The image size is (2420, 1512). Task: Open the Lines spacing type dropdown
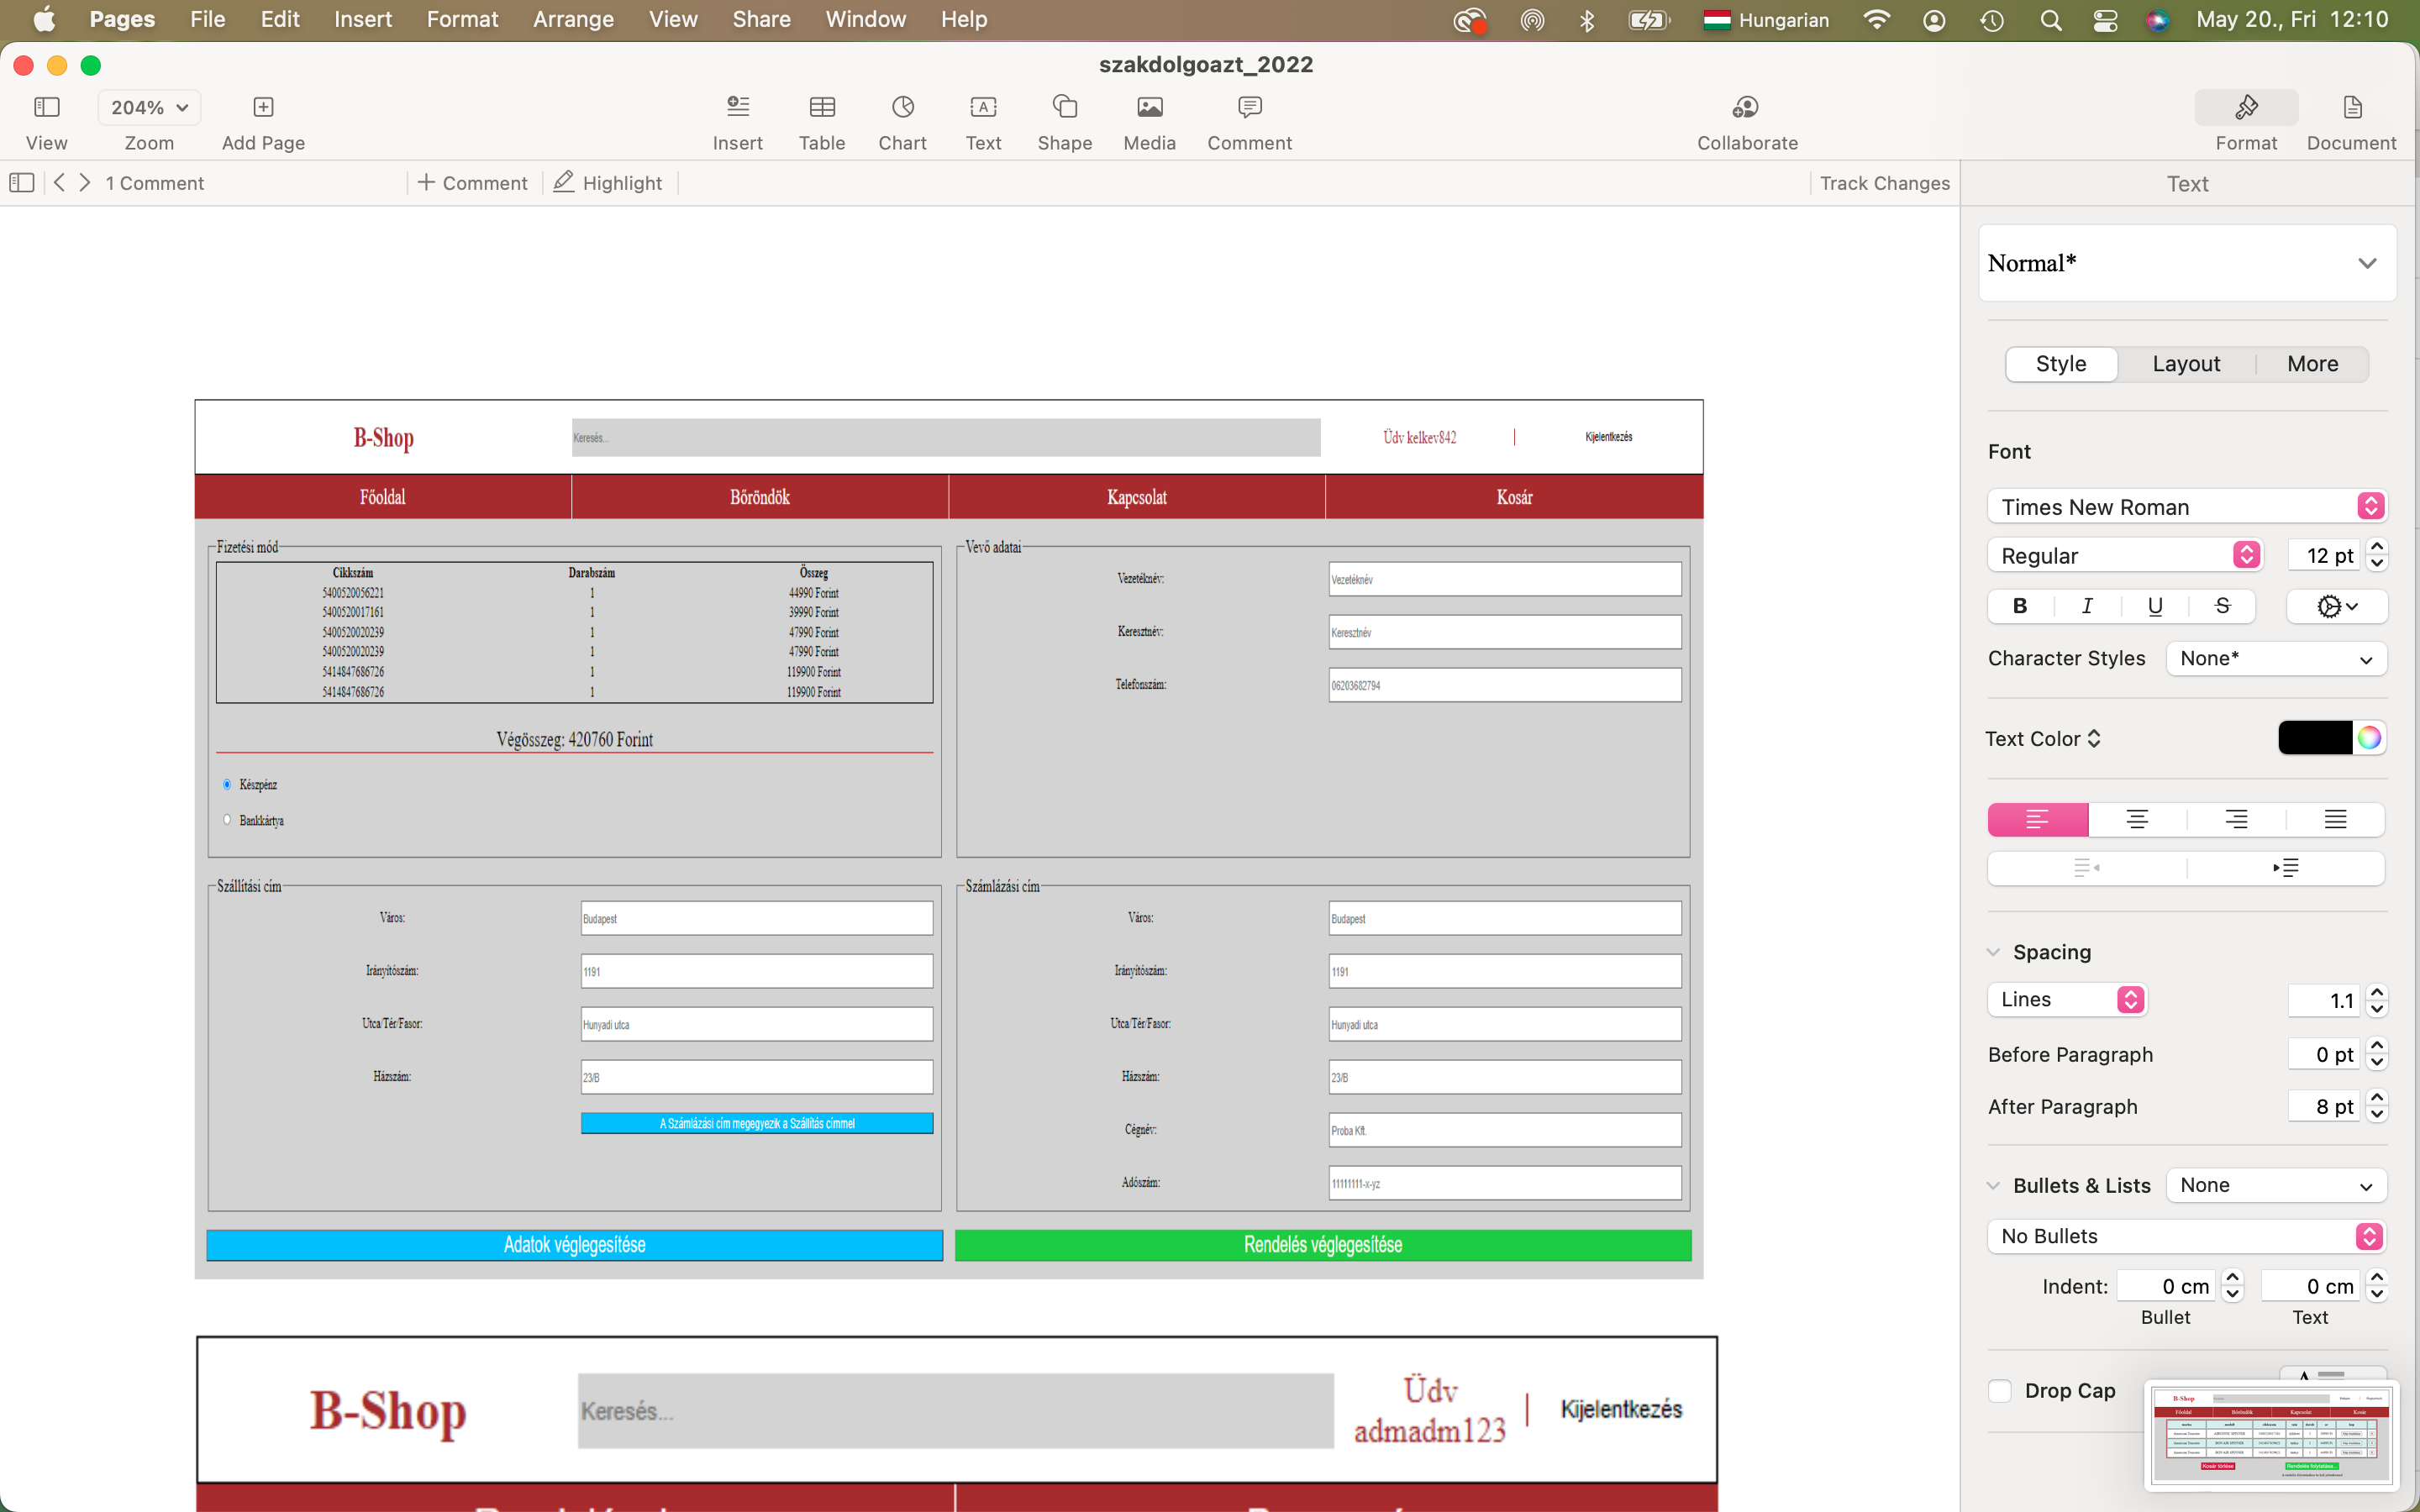click(x=2067, y=999)
